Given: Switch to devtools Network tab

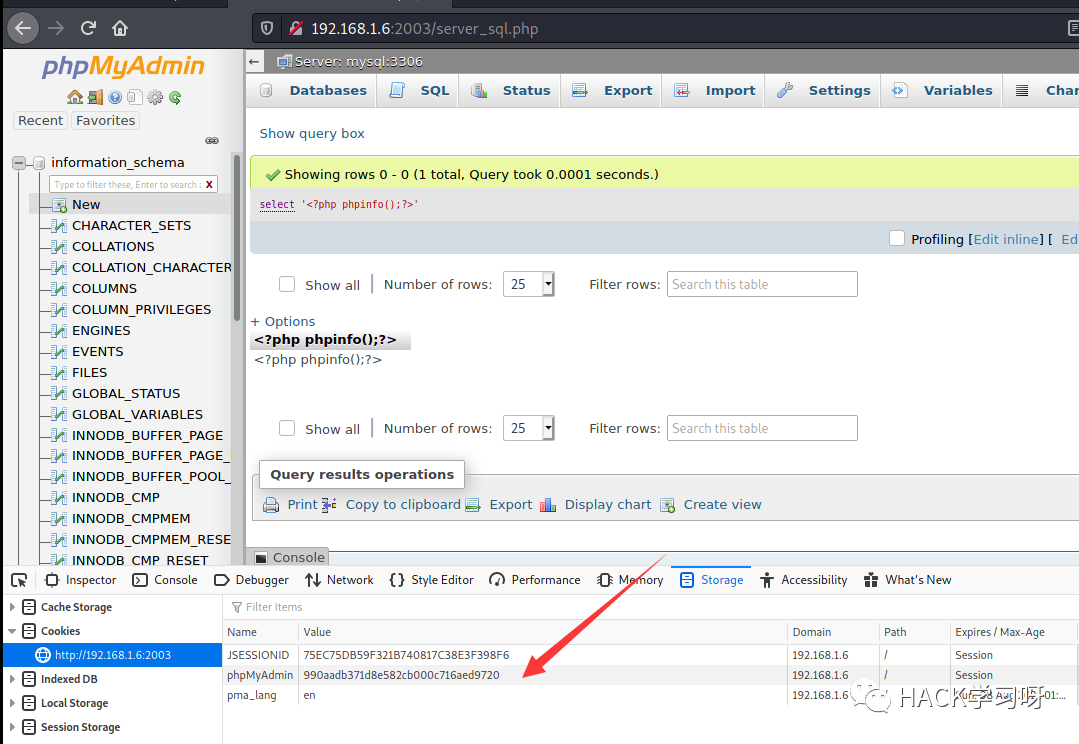Looking at the screenshot, I should click(x=339, y=580).
